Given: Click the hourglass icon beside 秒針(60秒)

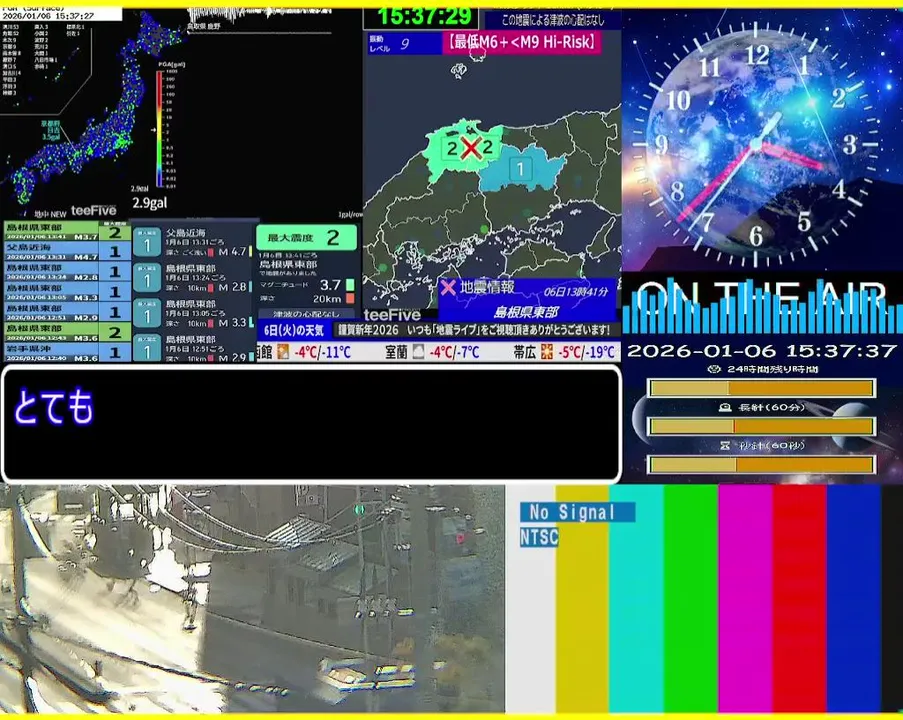Looking at the screenshot, I should (725, 445).
